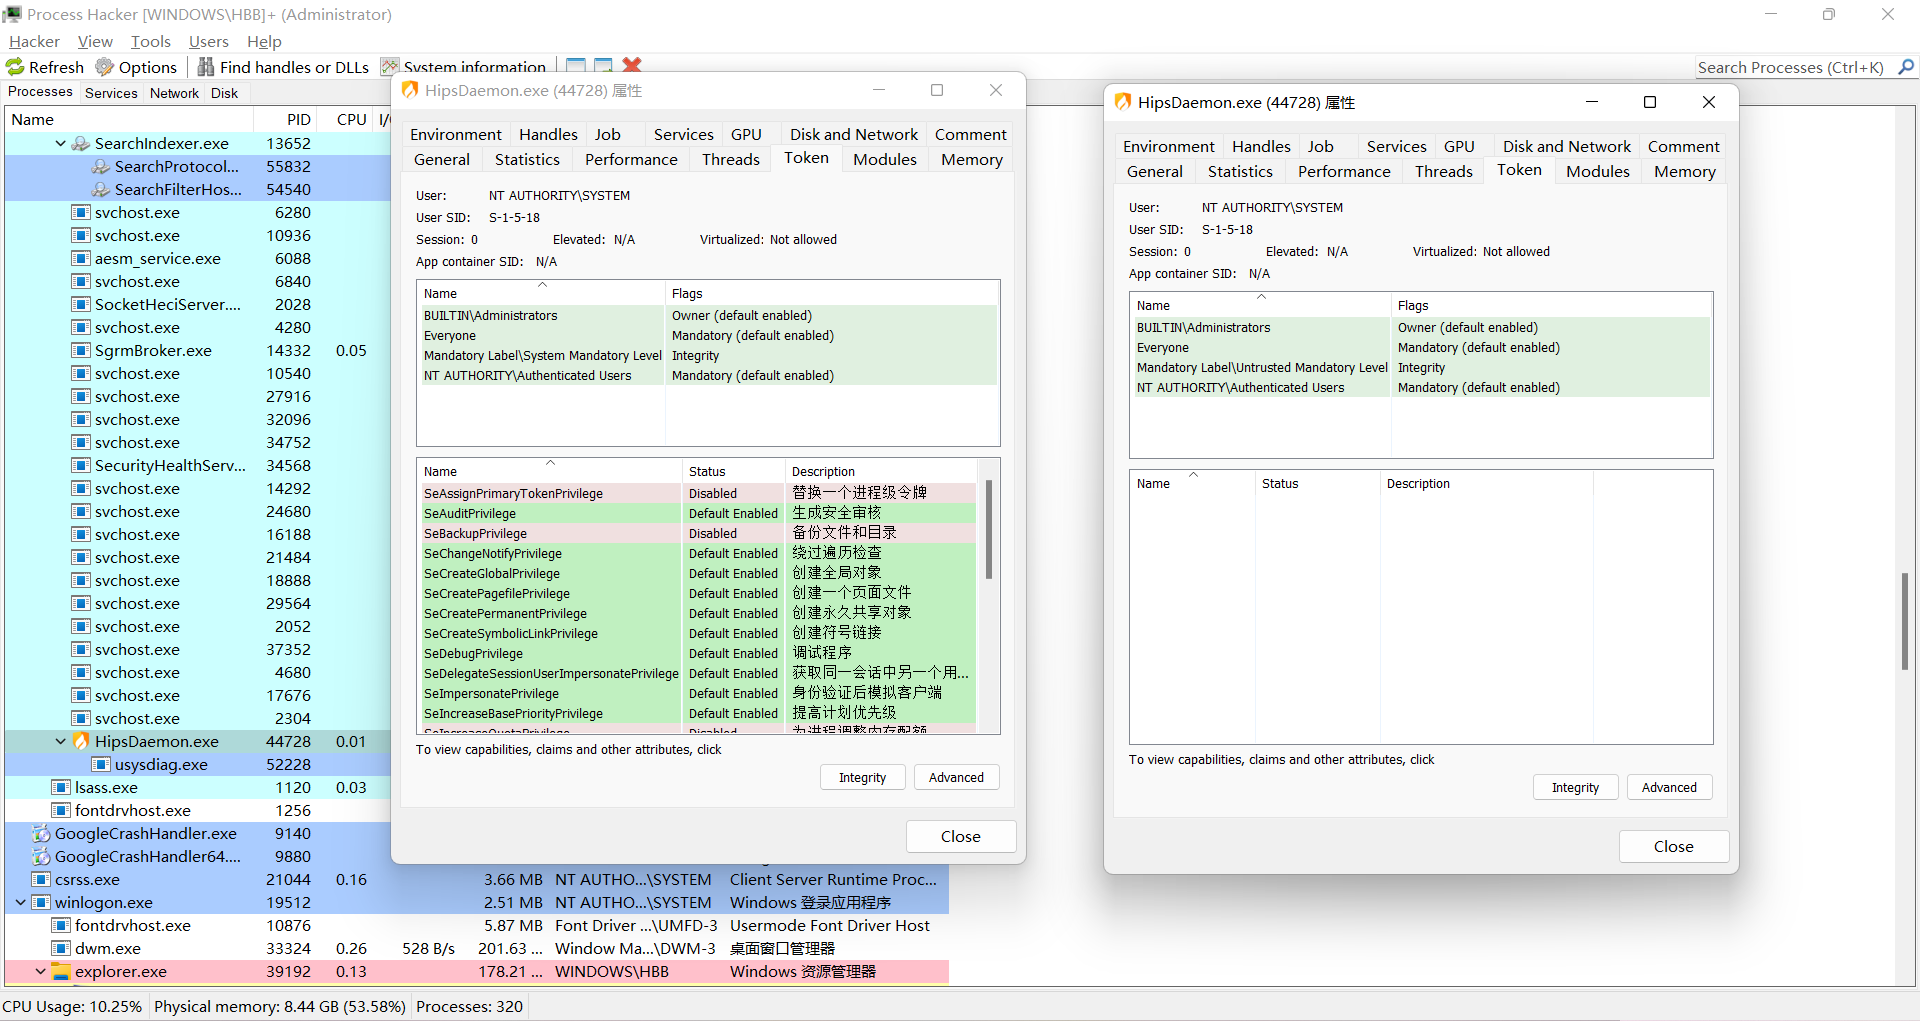Open Options via the gear icon
The image size is (1920, 1021).
[104, 67]
